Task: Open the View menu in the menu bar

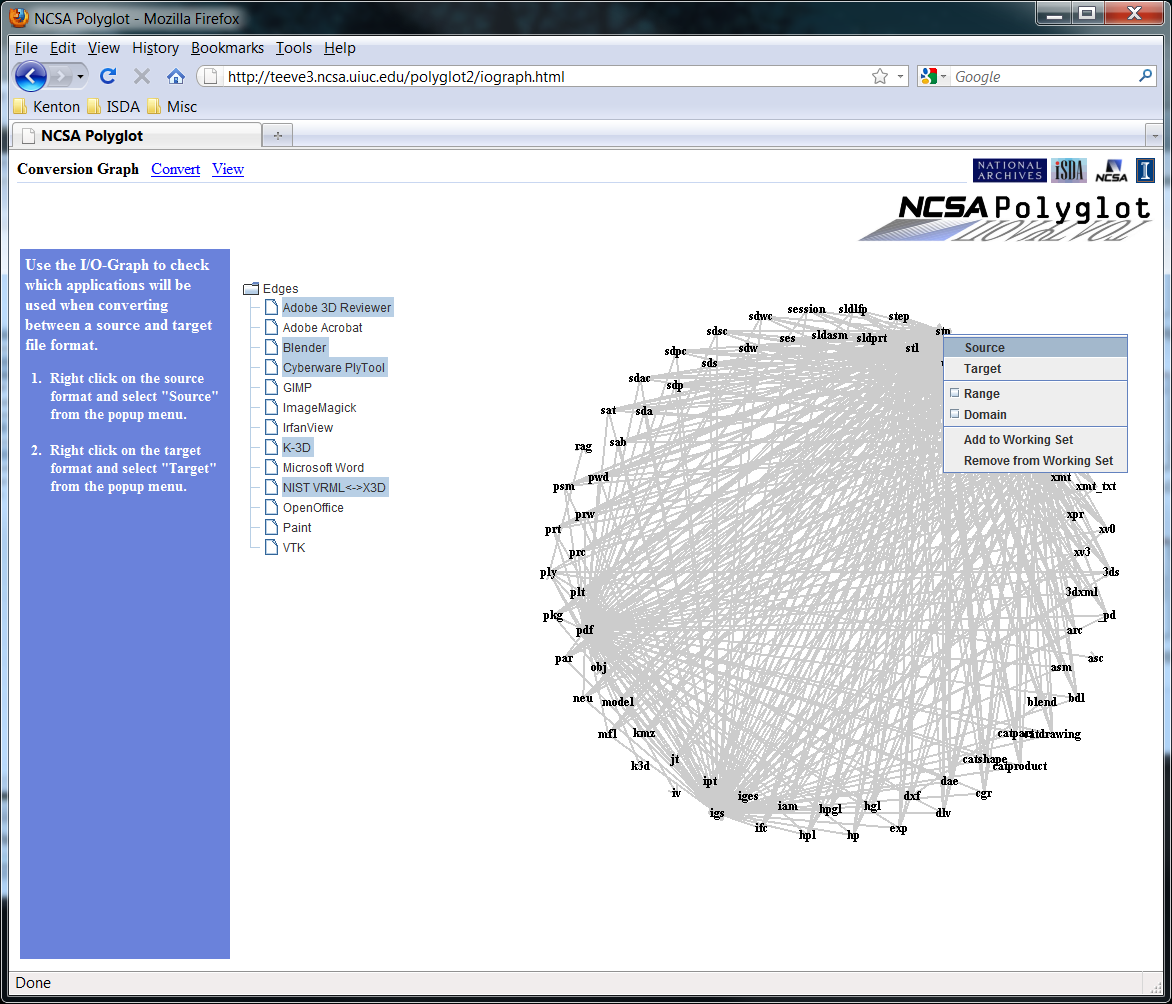Action: 103,48
